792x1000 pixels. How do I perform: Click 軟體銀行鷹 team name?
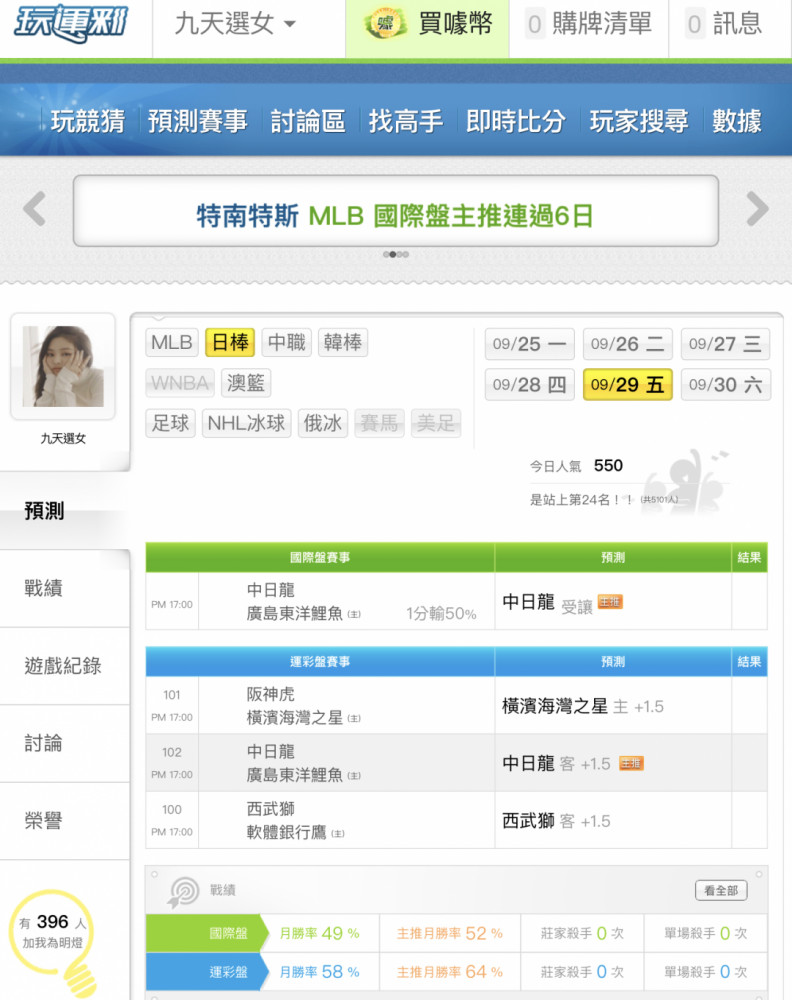pyautogui.click(x=286, y=832)
